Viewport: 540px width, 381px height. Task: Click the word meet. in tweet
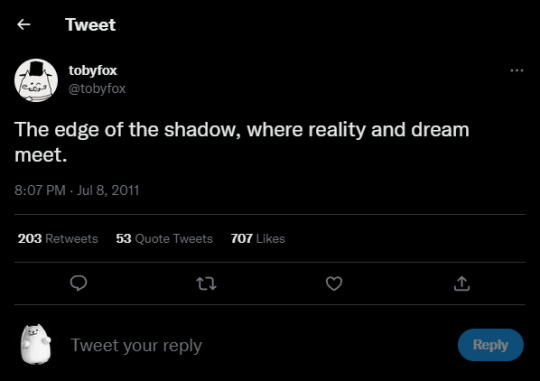tap(41, 155)
